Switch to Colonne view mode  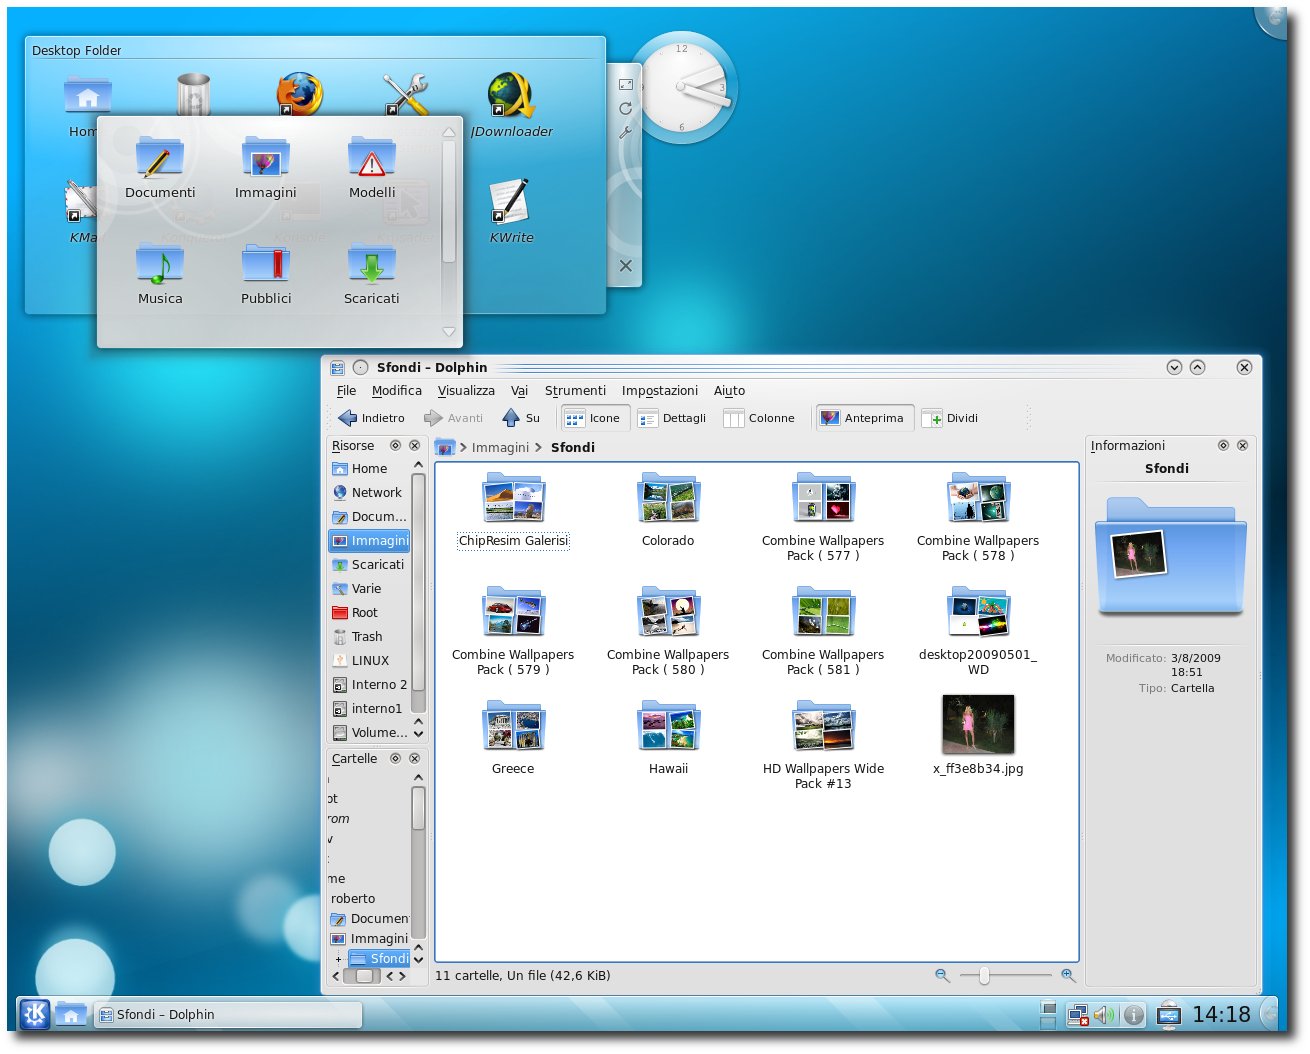759,418
